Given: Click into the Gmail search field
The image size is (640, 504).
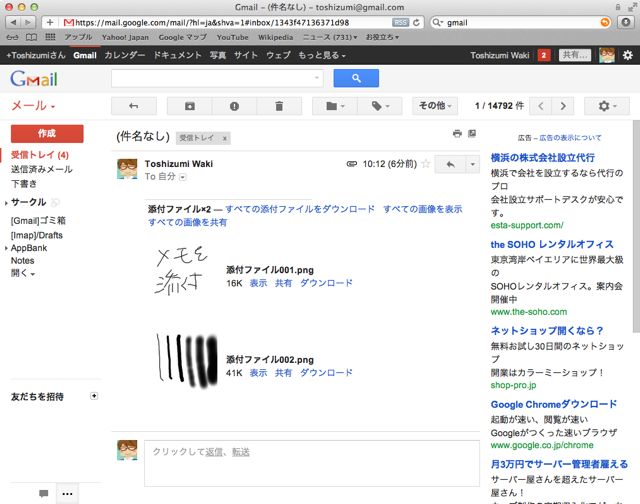Looking at the screenshot, I should 212,78.
